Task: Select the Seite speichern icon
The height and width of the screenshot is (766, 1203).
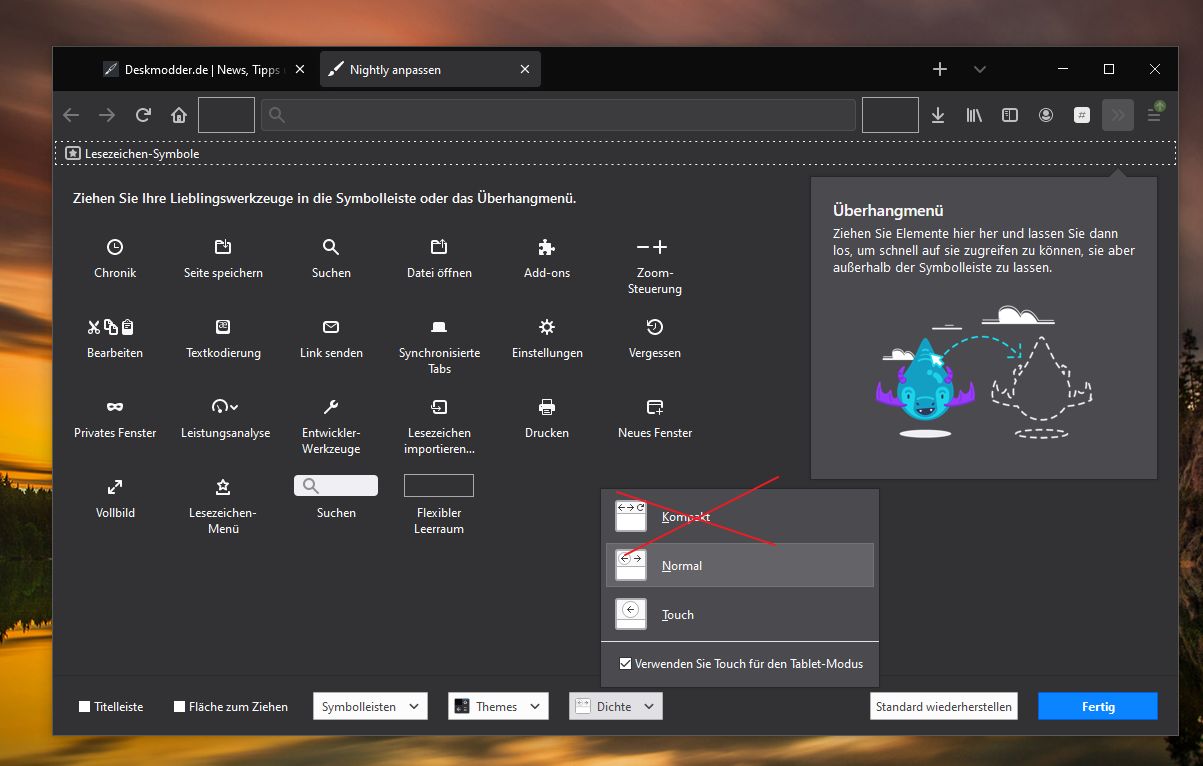Action: 223,247
